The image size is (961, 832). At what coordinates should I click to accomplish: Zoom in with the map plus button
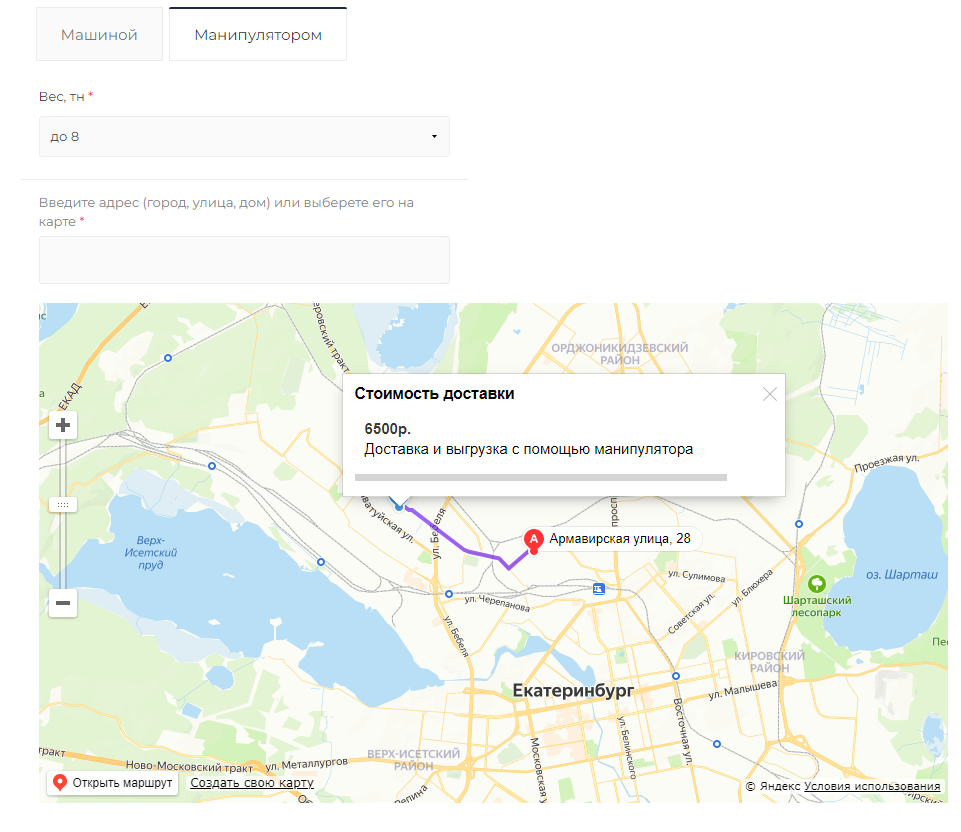63,425
